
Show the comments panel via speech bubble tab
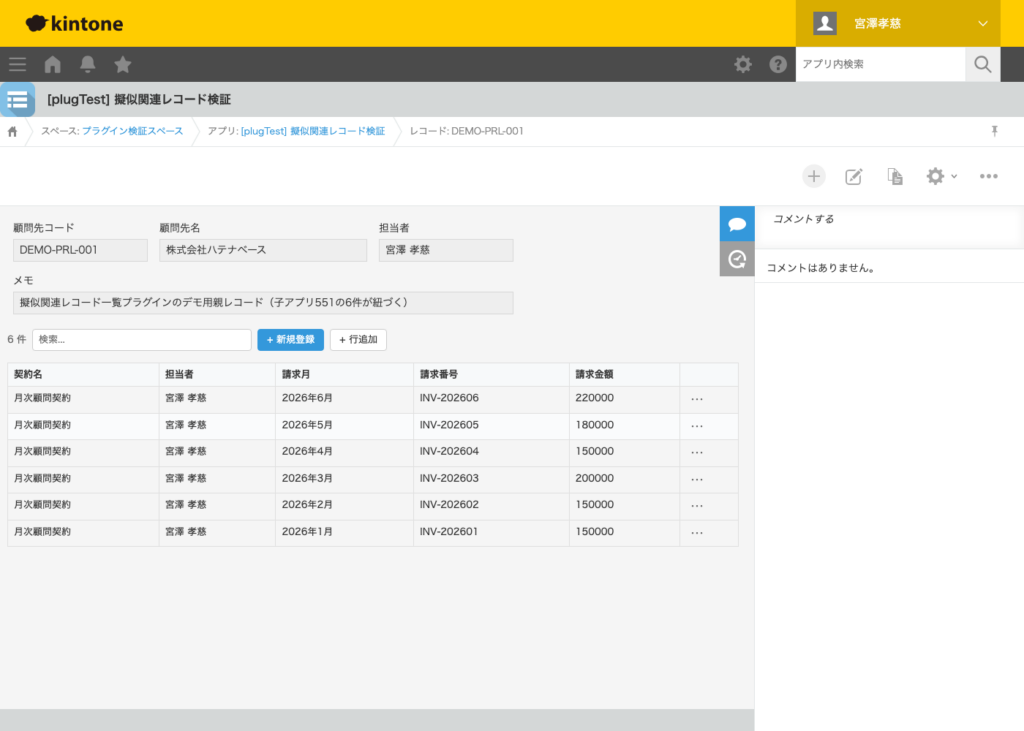(737, 223)
